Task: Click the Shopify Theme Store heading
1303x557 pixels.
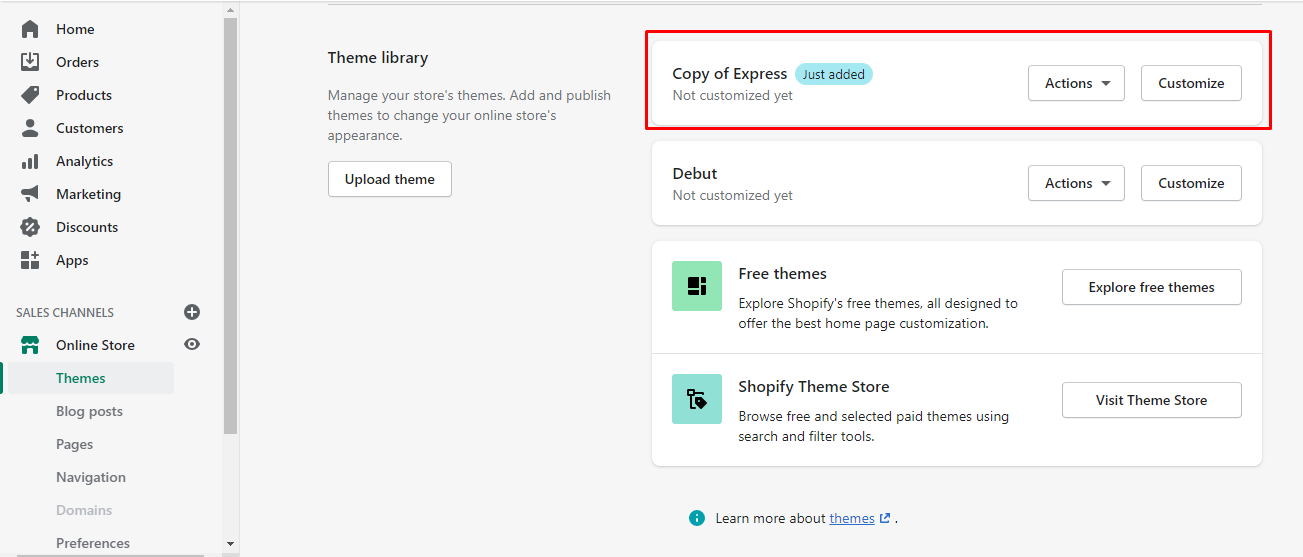Action: 814,387
